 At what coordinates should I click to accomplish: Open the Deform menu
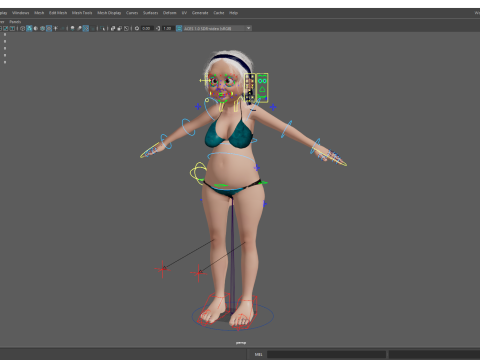coord(169,13)
